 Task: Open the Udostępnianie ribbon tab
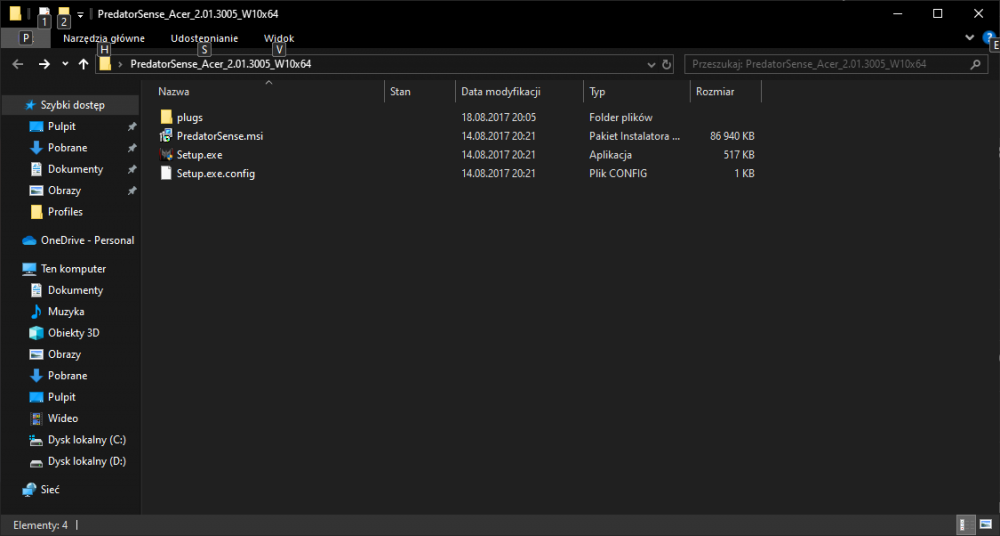point(204,38)
